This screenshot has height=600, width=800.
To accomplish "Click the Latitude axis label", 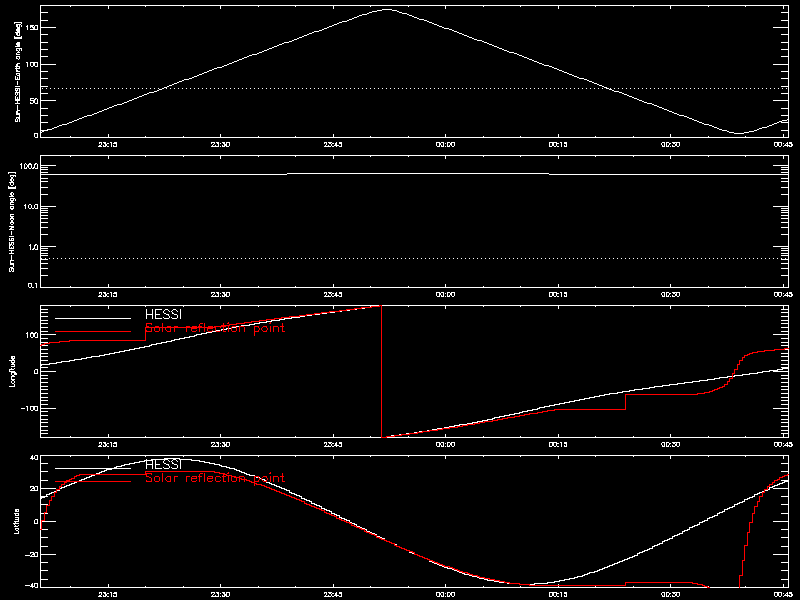I will point(16,521).
